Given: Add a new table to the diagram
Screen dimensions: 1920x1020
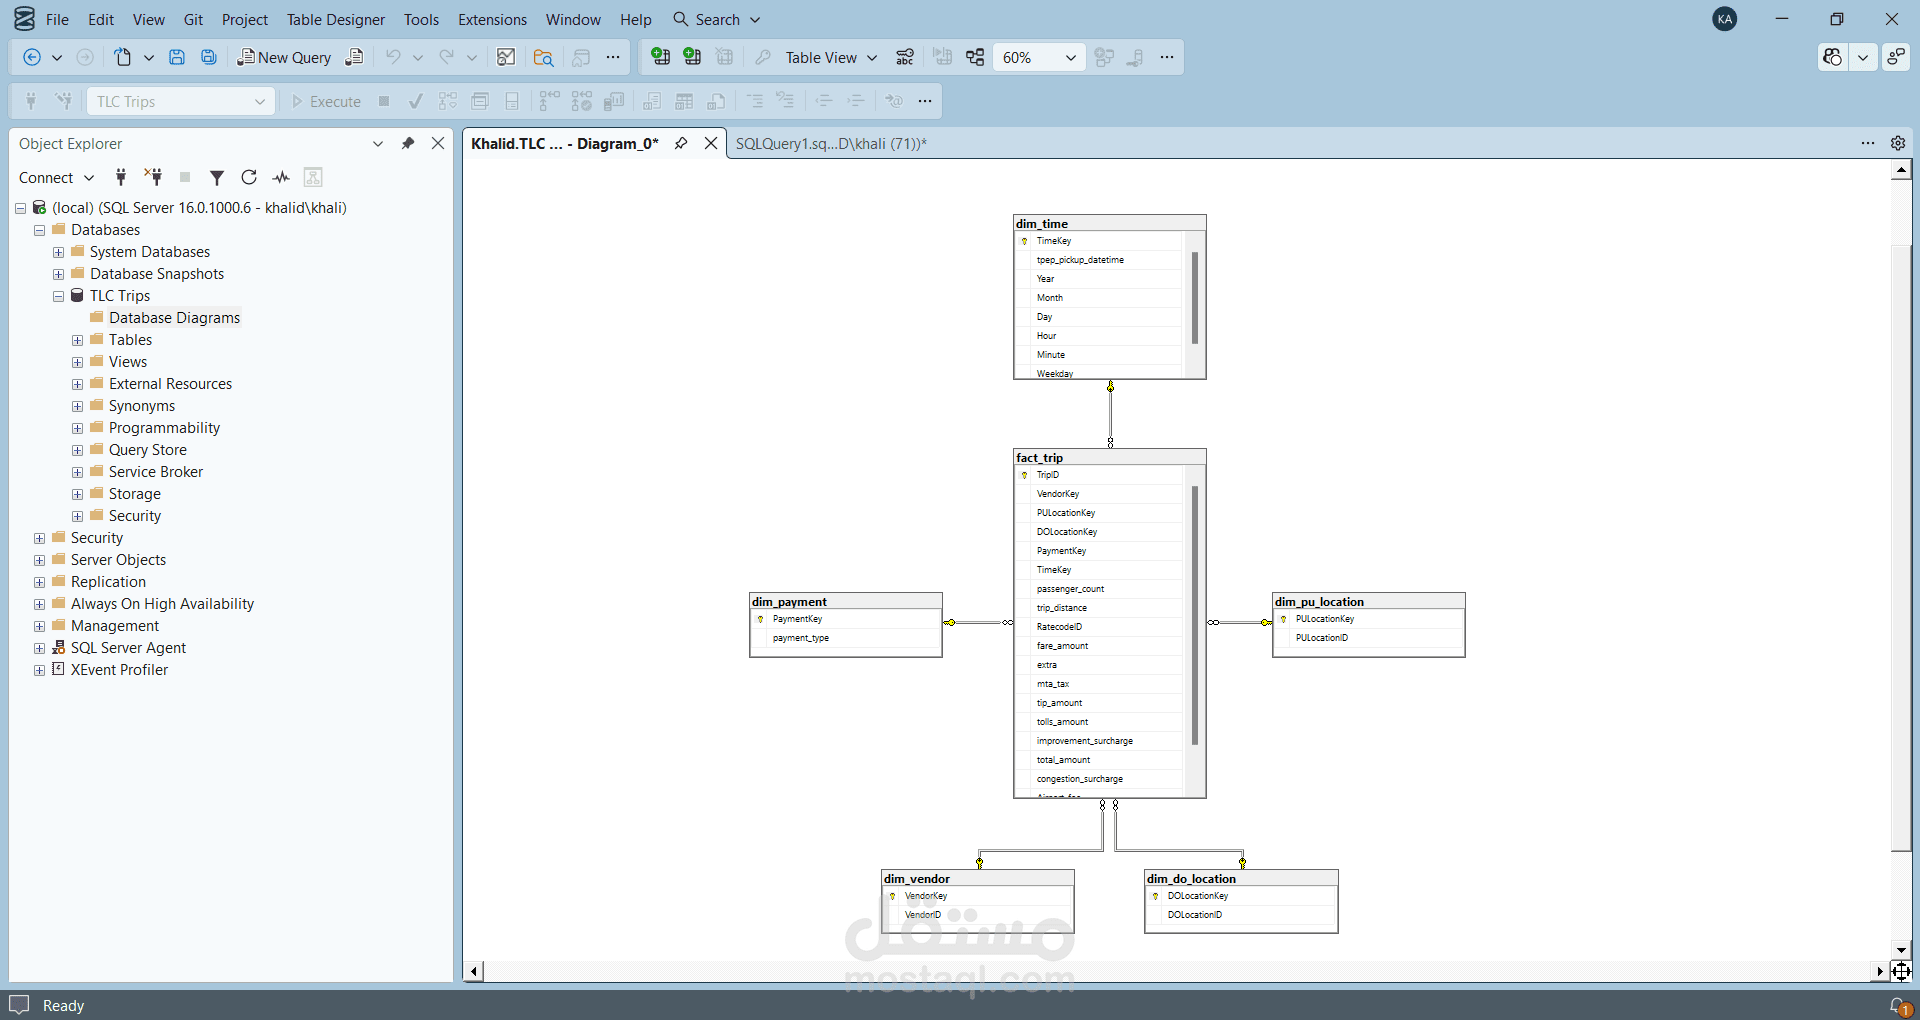Looking at the screenshot, I should pos(661,57).
